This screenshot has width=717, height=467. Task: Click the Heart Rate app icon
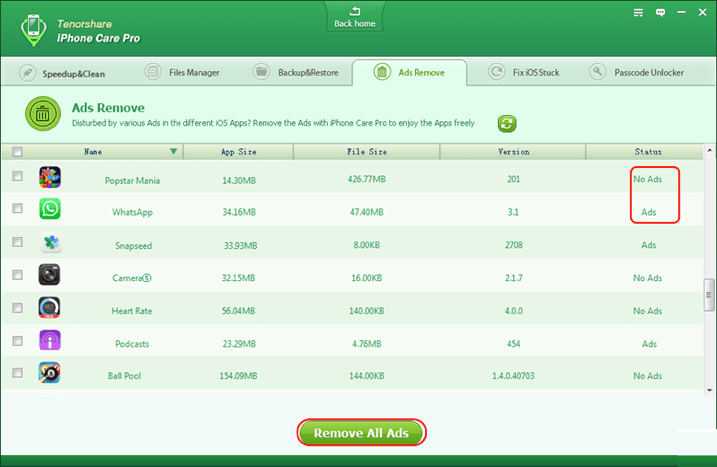[49, 307]
